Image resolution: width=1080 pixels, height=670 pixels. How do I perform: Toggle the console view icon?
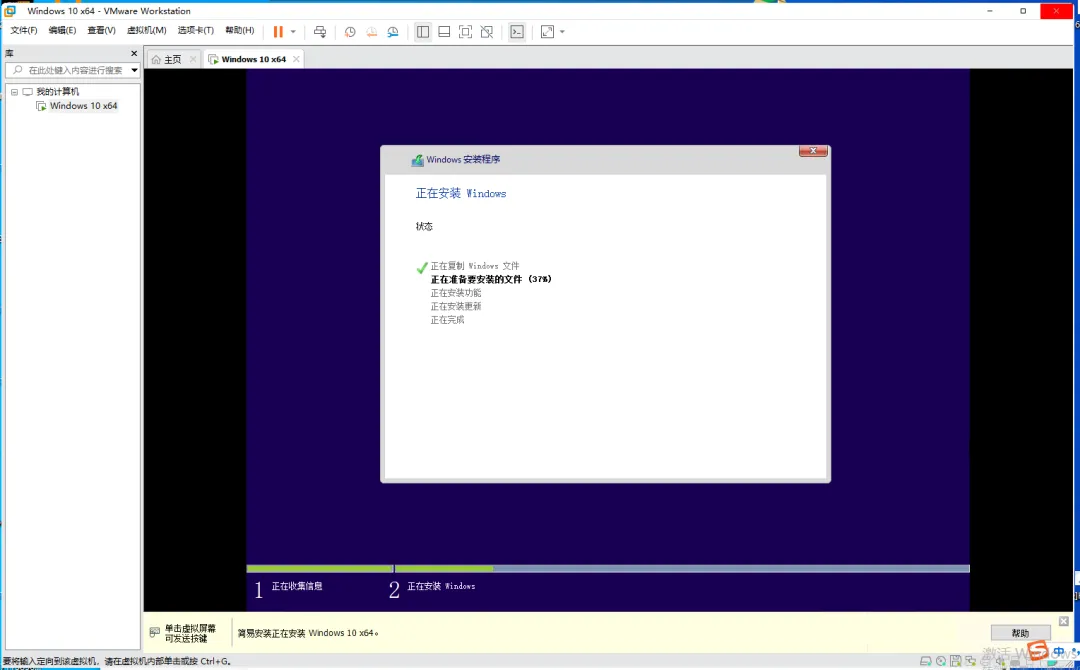pos(517,32)
